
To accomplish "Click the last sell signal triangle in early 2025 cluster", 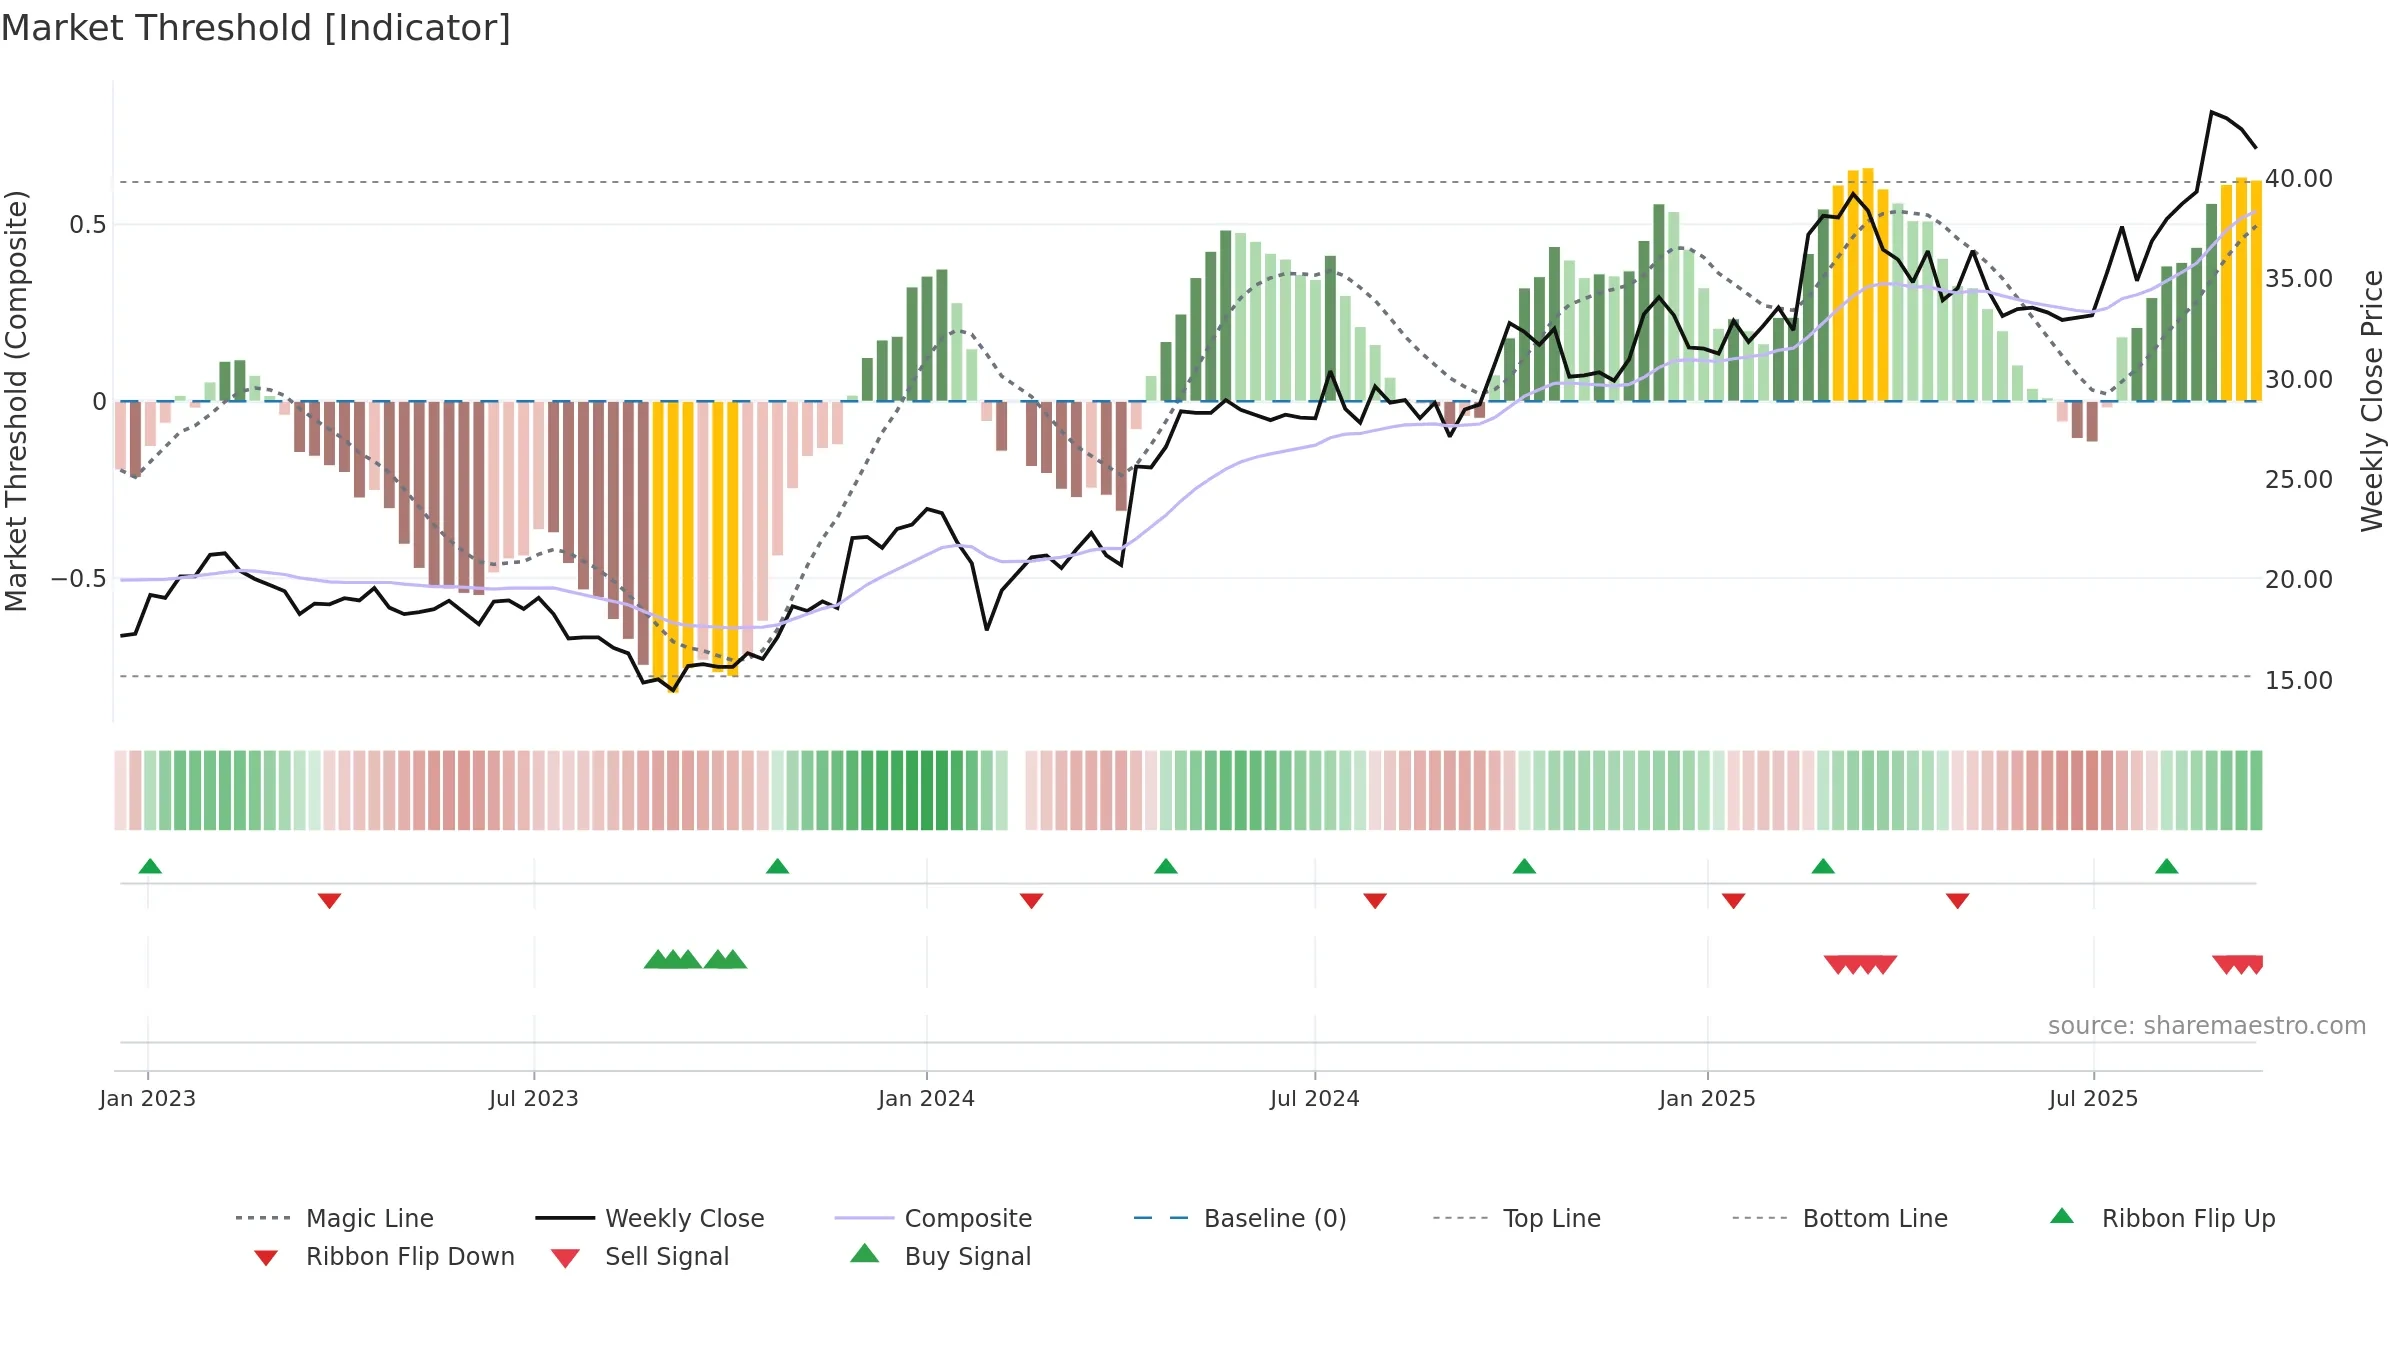I will (1884, 964).
